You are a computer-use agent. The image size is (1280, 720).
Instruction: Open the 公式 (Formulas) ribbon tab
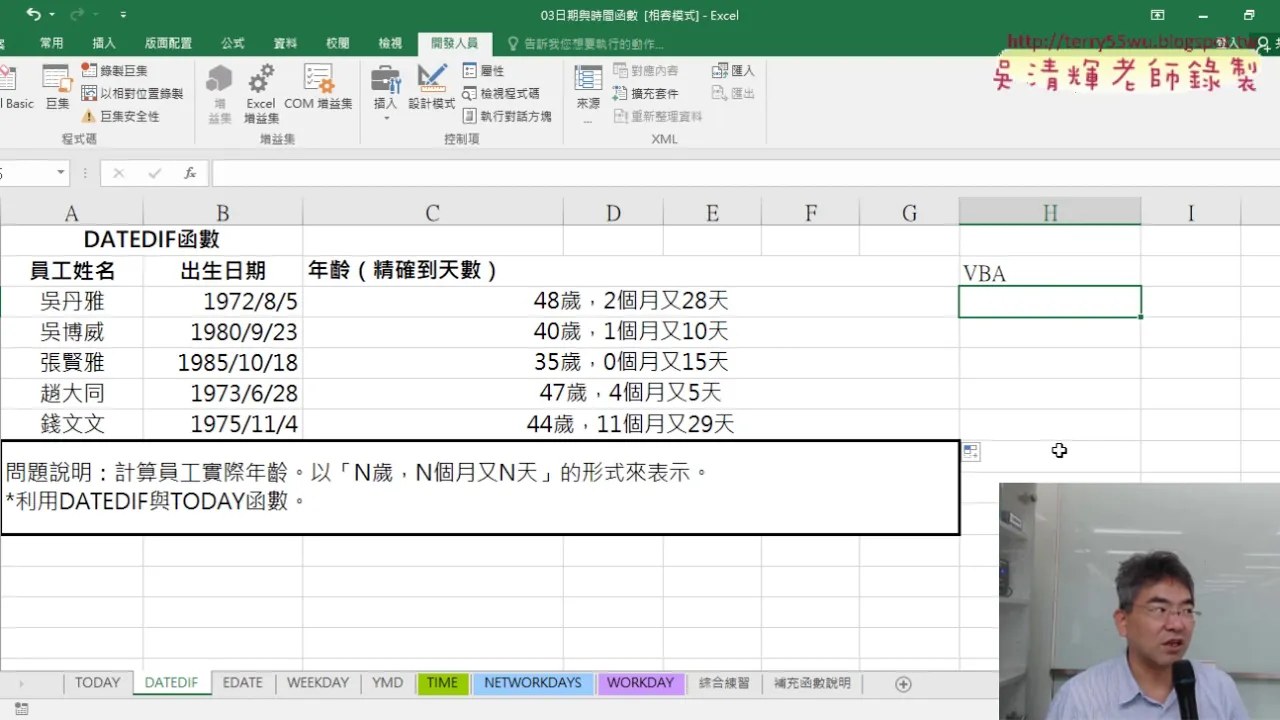[233, 43]
